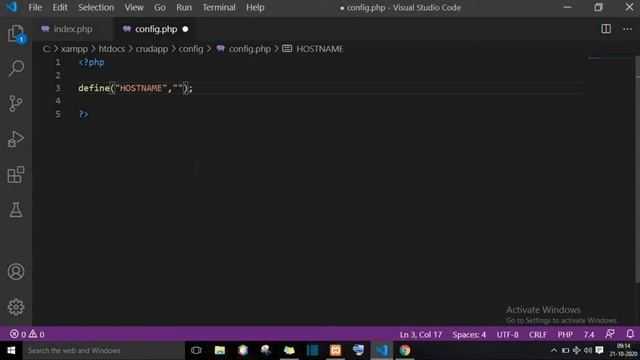
Task: Click the VS Code logo icon
Action: (11, 7)
